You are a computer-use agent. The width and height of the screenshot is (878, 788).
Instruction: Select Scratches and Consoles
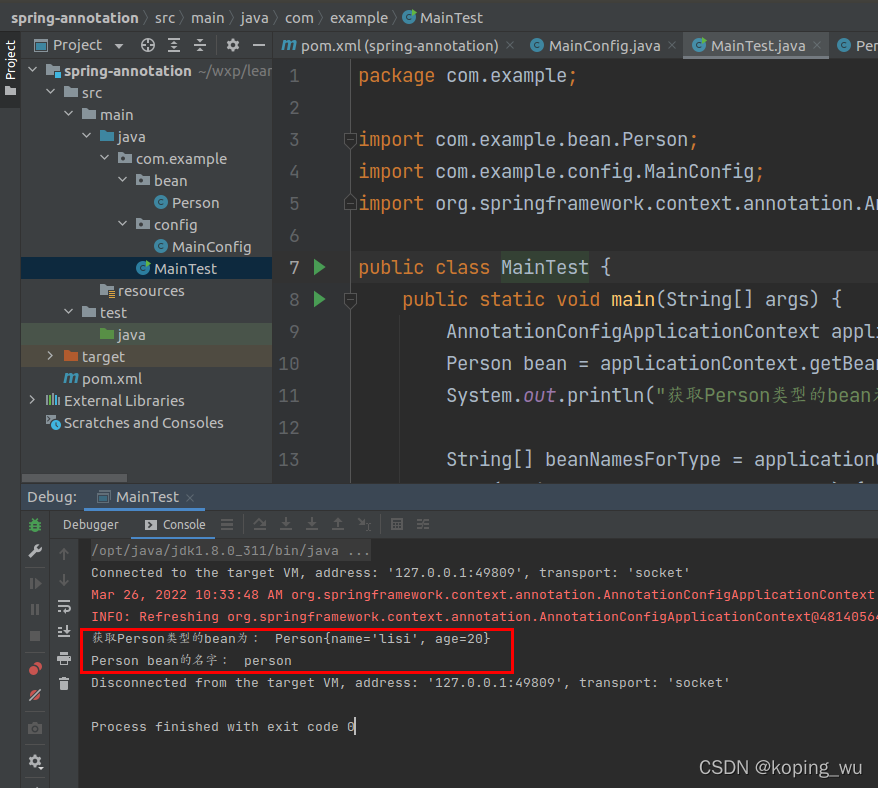tap(134, 423)
